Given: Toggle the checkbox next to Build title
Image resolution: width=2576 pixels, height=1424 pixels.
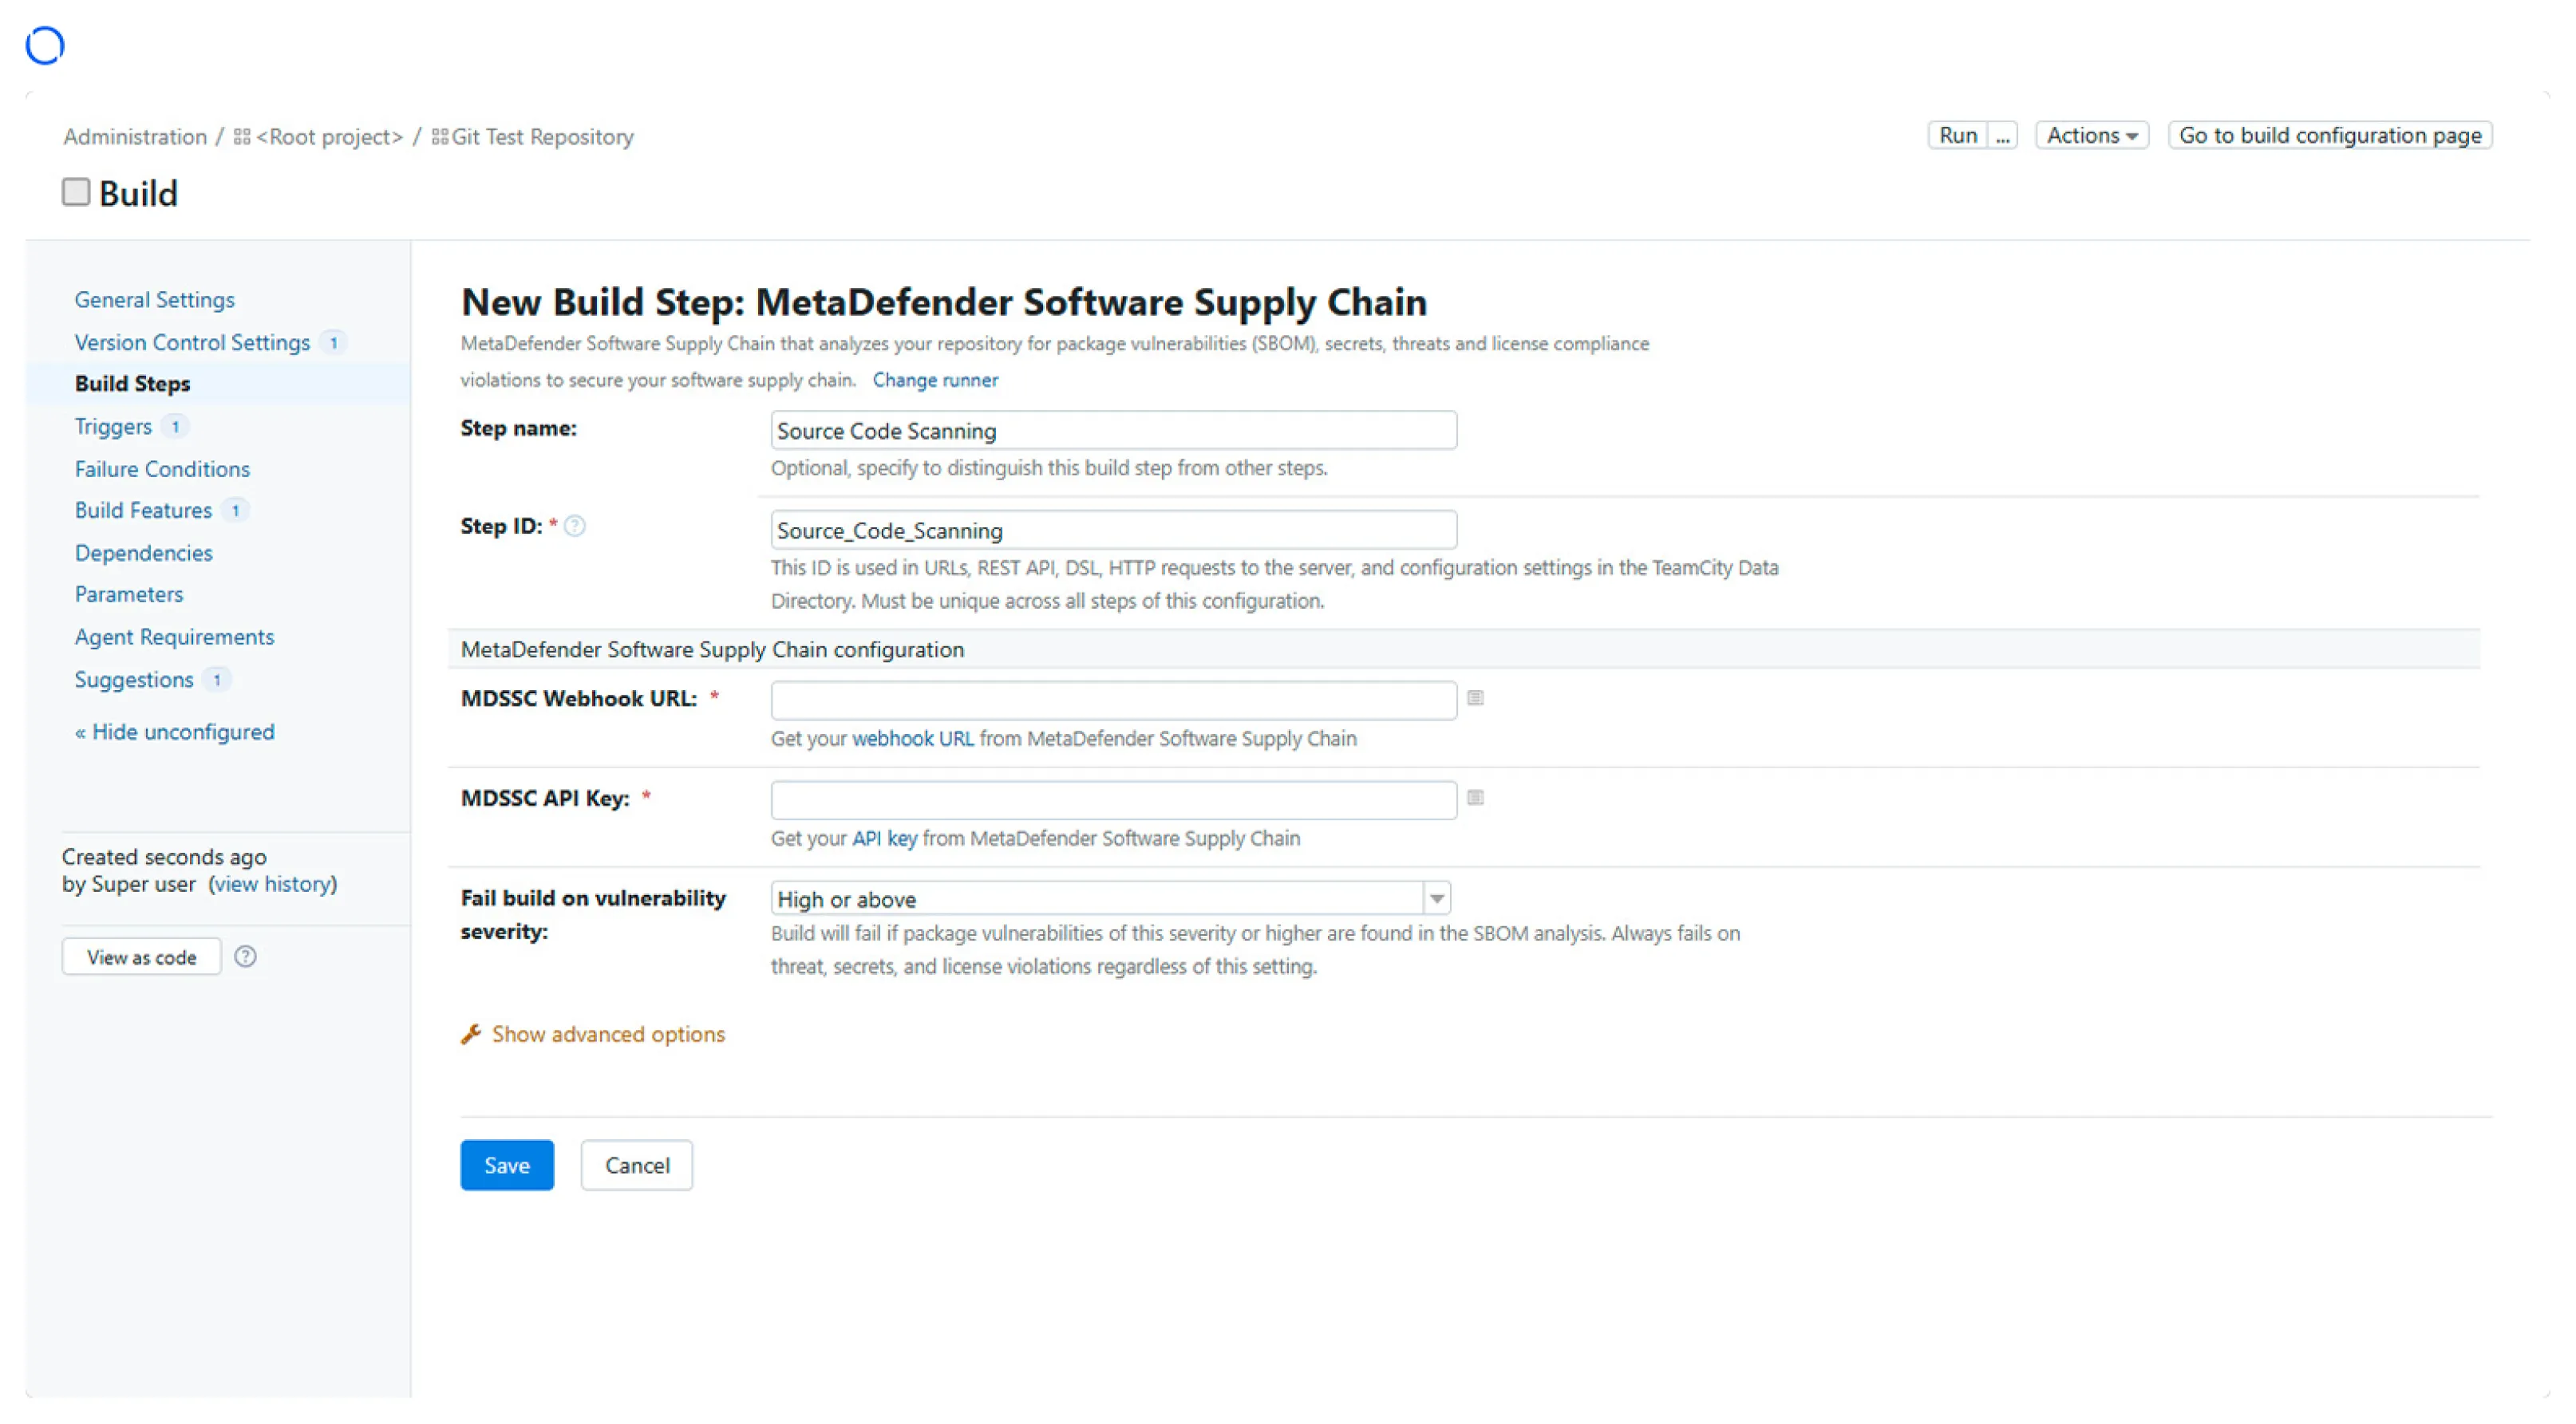Looking at the screenshot, I should [76, 192].
